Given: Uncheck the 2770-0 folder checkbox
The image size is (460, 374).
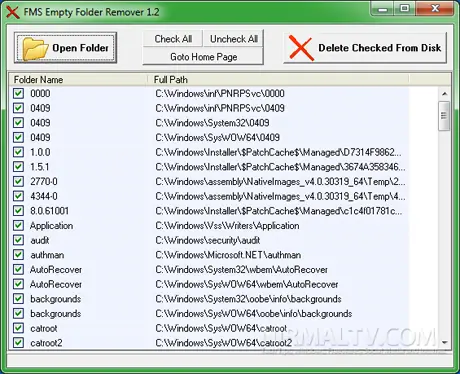Looking at the screenshot, I should pyautogui.click(x=18, y=181).
